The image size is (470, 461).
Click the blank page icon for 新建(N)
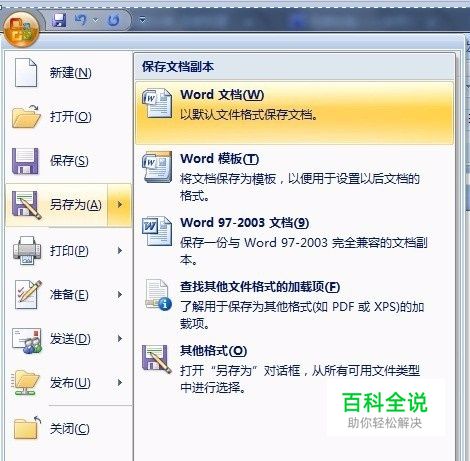pyautogui.click(x=26, y=72)
